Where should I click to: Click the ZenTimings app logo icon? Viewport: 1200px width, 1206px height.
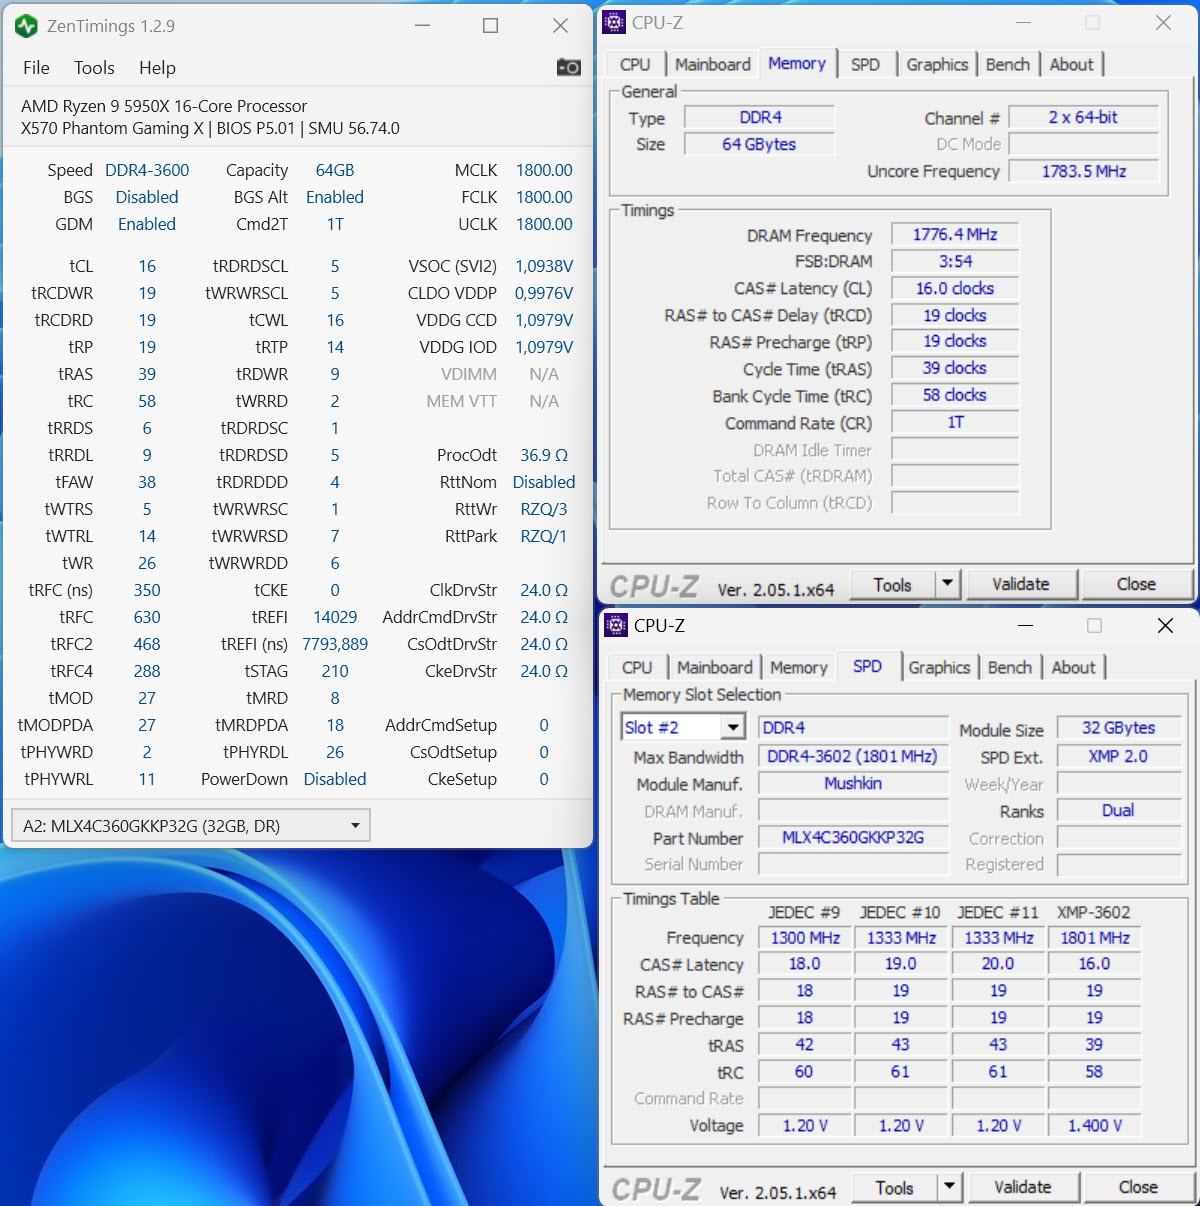[27, 26]
